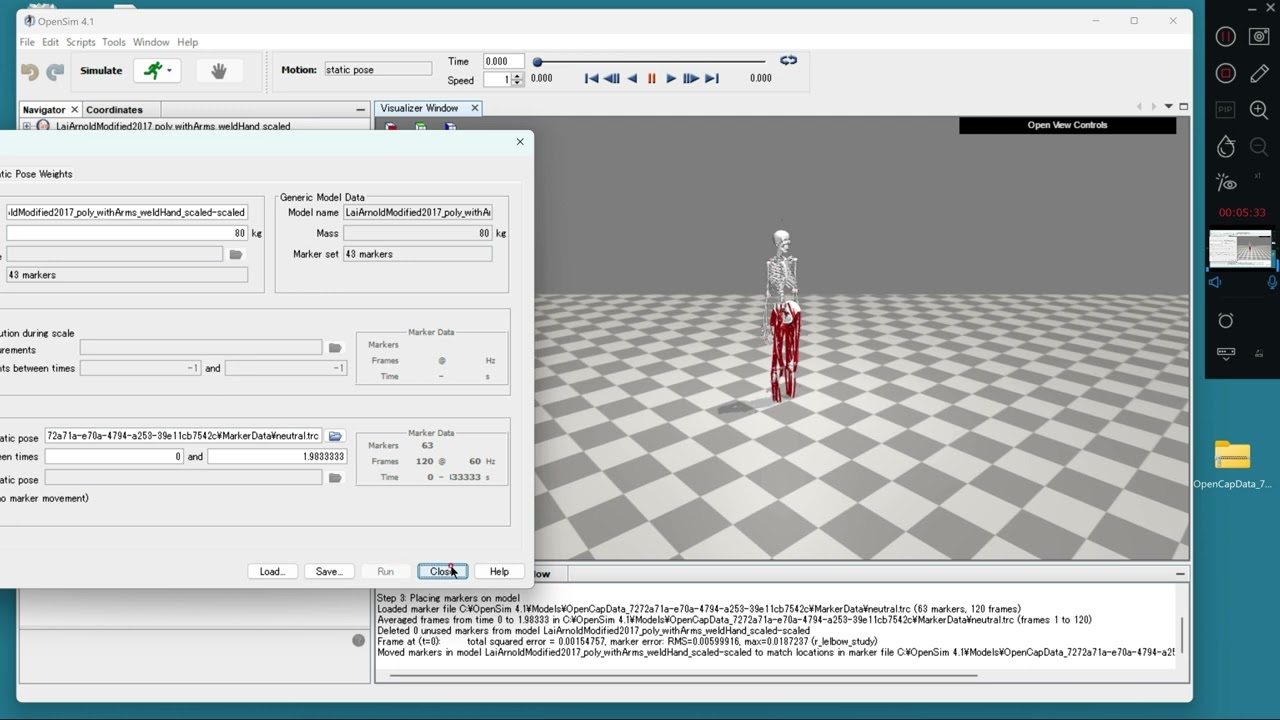
Task: Click the static pose marker file path field
Action: coord(183,436)
